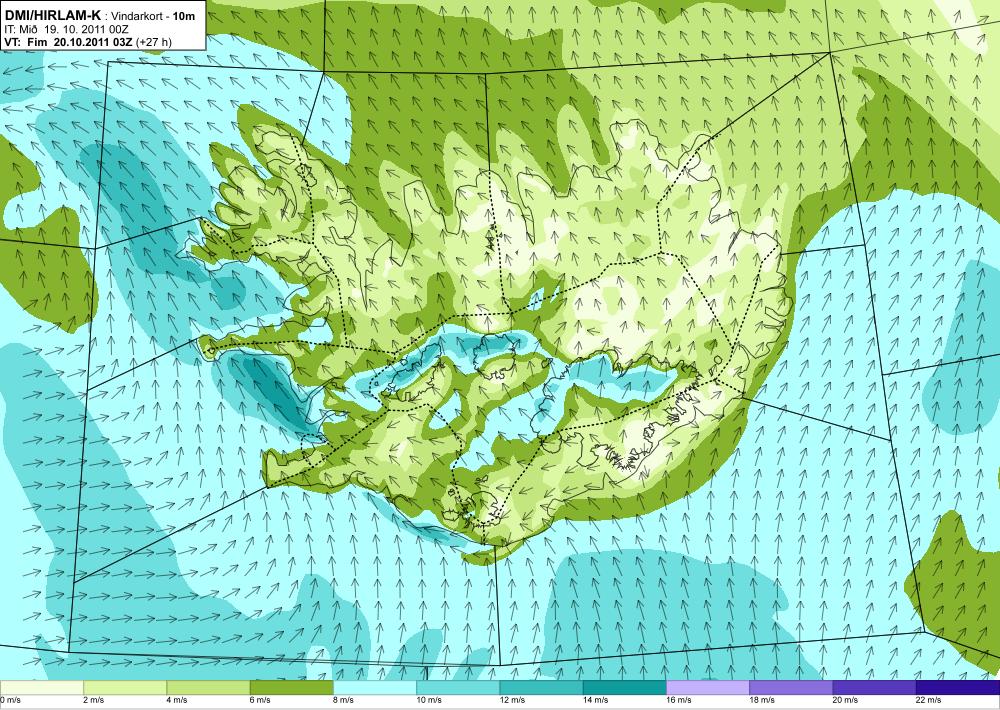This screenshot has width=1000, height=710.
Task: Click the '20 m/s' legend label
Action: pyautogui.click(x=846, y=700)
